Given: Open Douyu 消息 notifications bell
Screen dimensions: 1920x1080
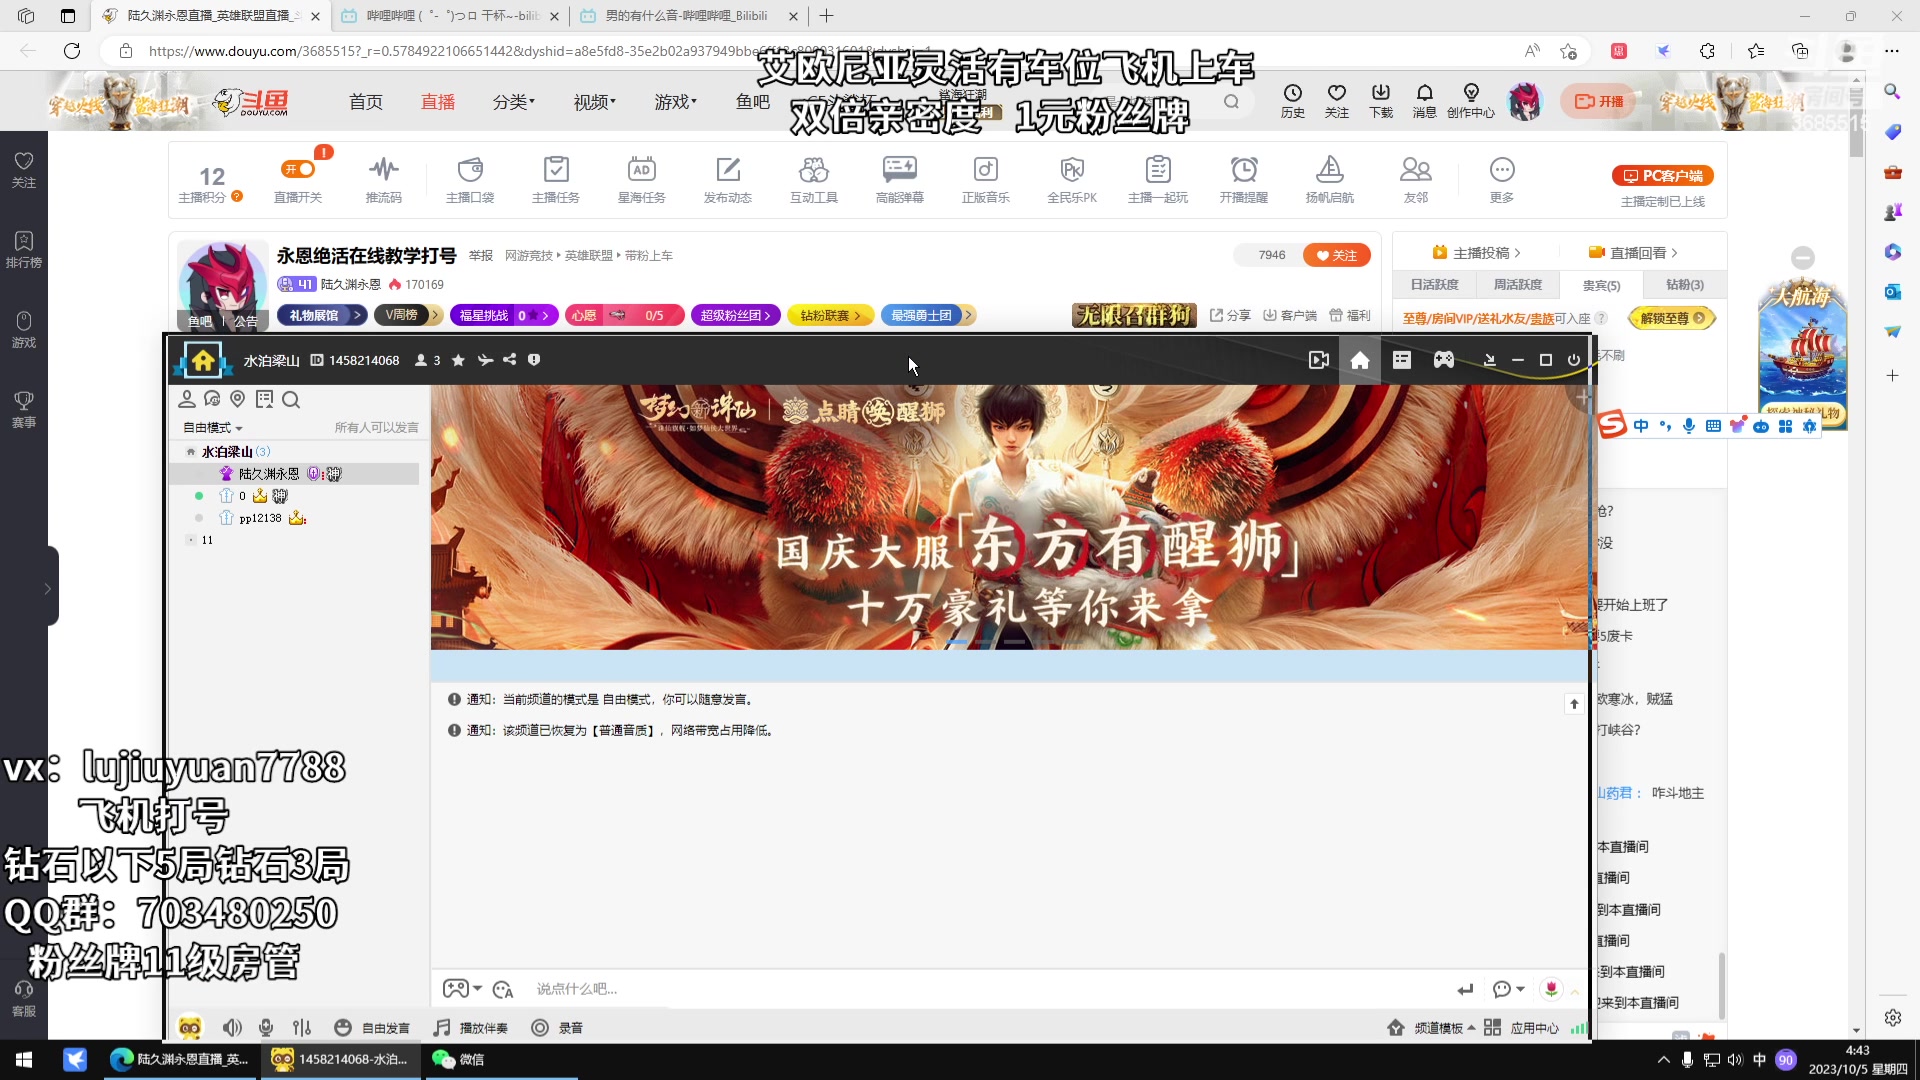Looking at the screenshot, I should (x=1425, y=101).
